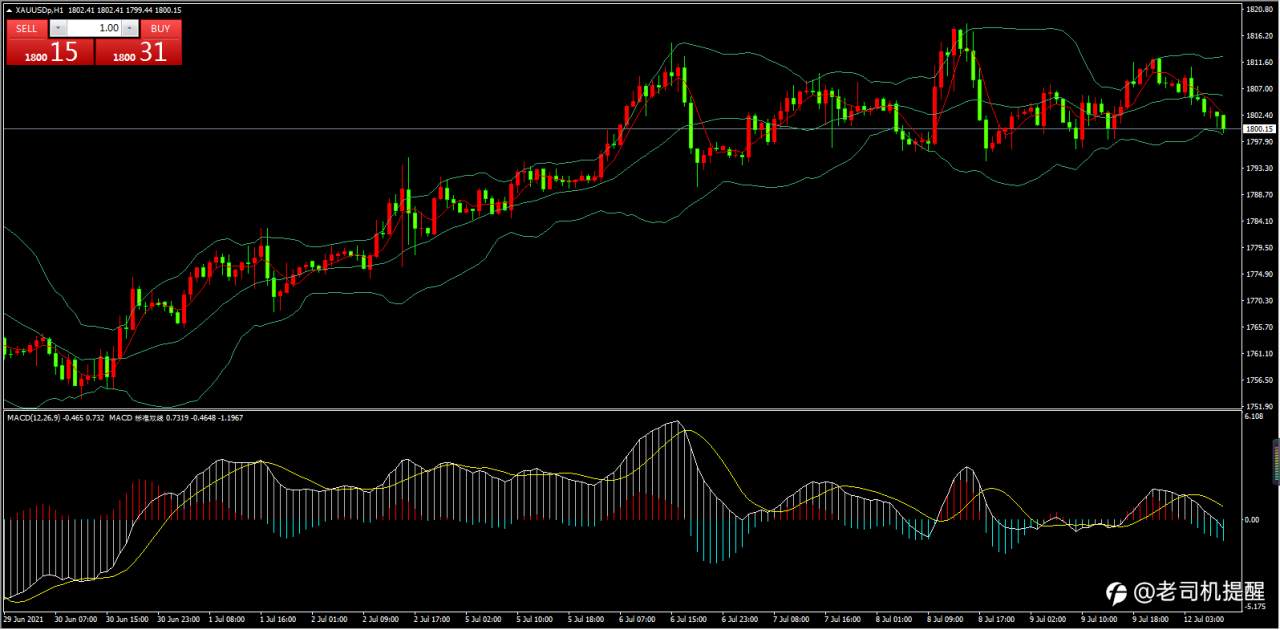Buy at the 1800.31 ask price tile
Image resolution: width=1280 pixels, height=630 pixels.
click(x=139, y=53)
